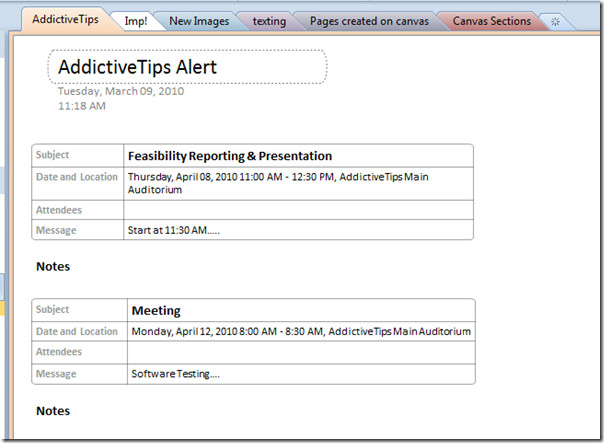This screenshot has height=443, width=604.
Task: Select the Meeting subject cell
Action: tap(301, 310)
